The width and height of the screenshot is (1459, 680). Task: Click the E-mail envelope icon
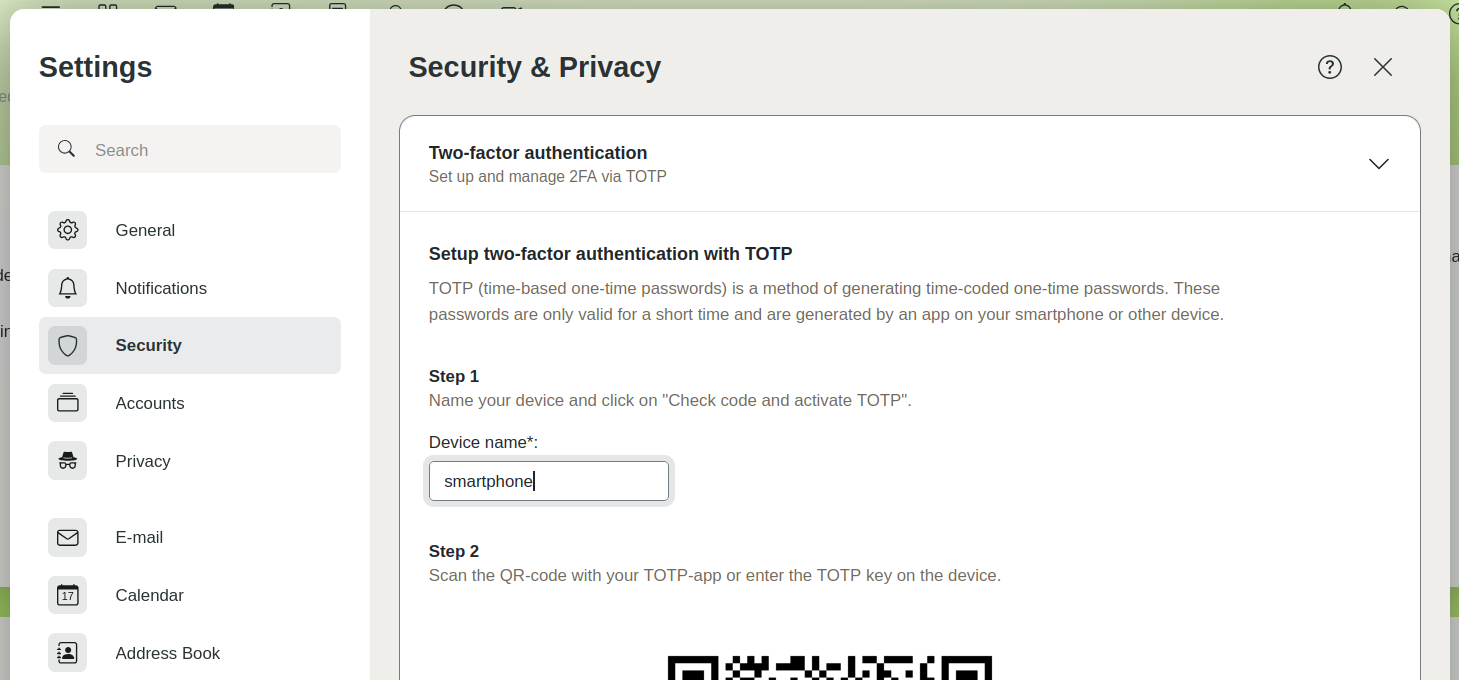coord(68,538)
